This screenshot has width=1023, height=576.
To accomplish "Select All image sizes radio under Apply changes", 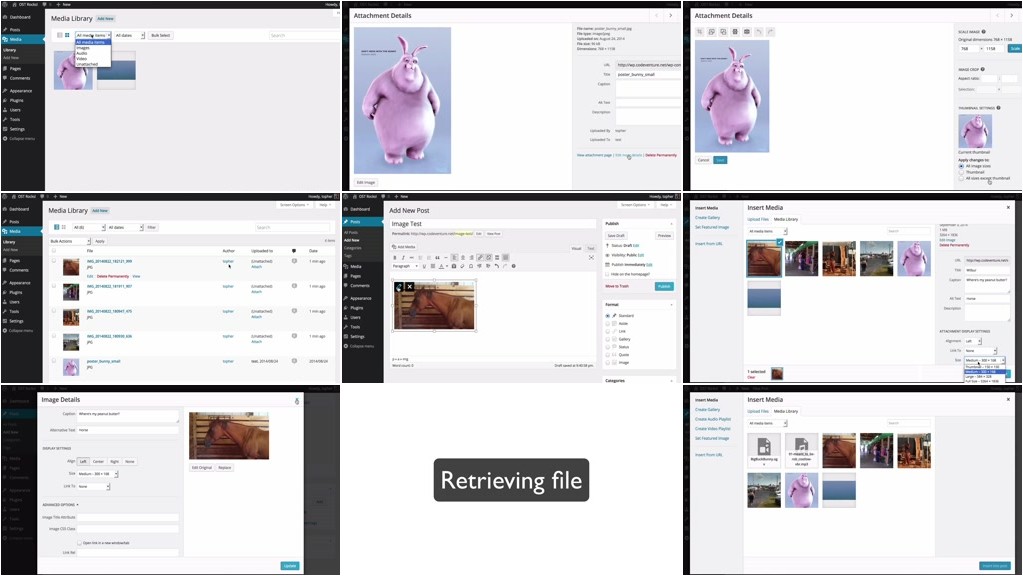I will pyautogui.click(x=961, y=166).
